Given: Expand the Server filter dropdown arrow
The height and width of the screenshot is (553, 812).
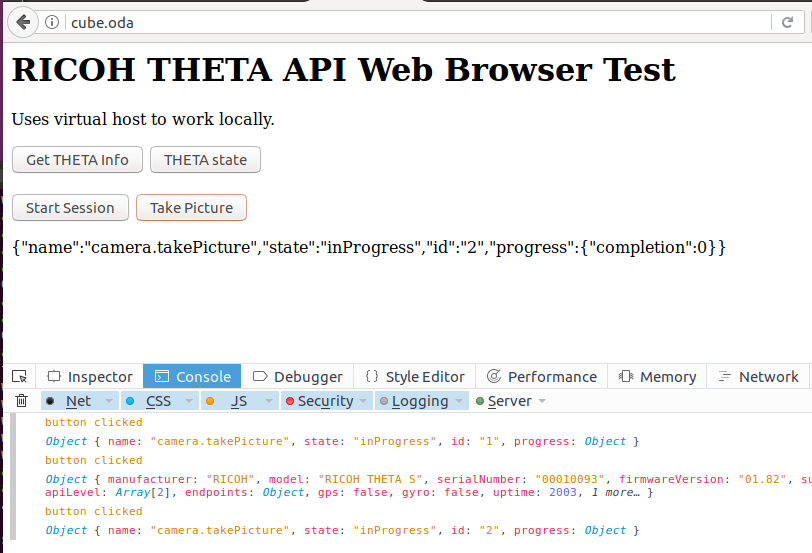Looking at the screenshot, I should tap(542, 401).
